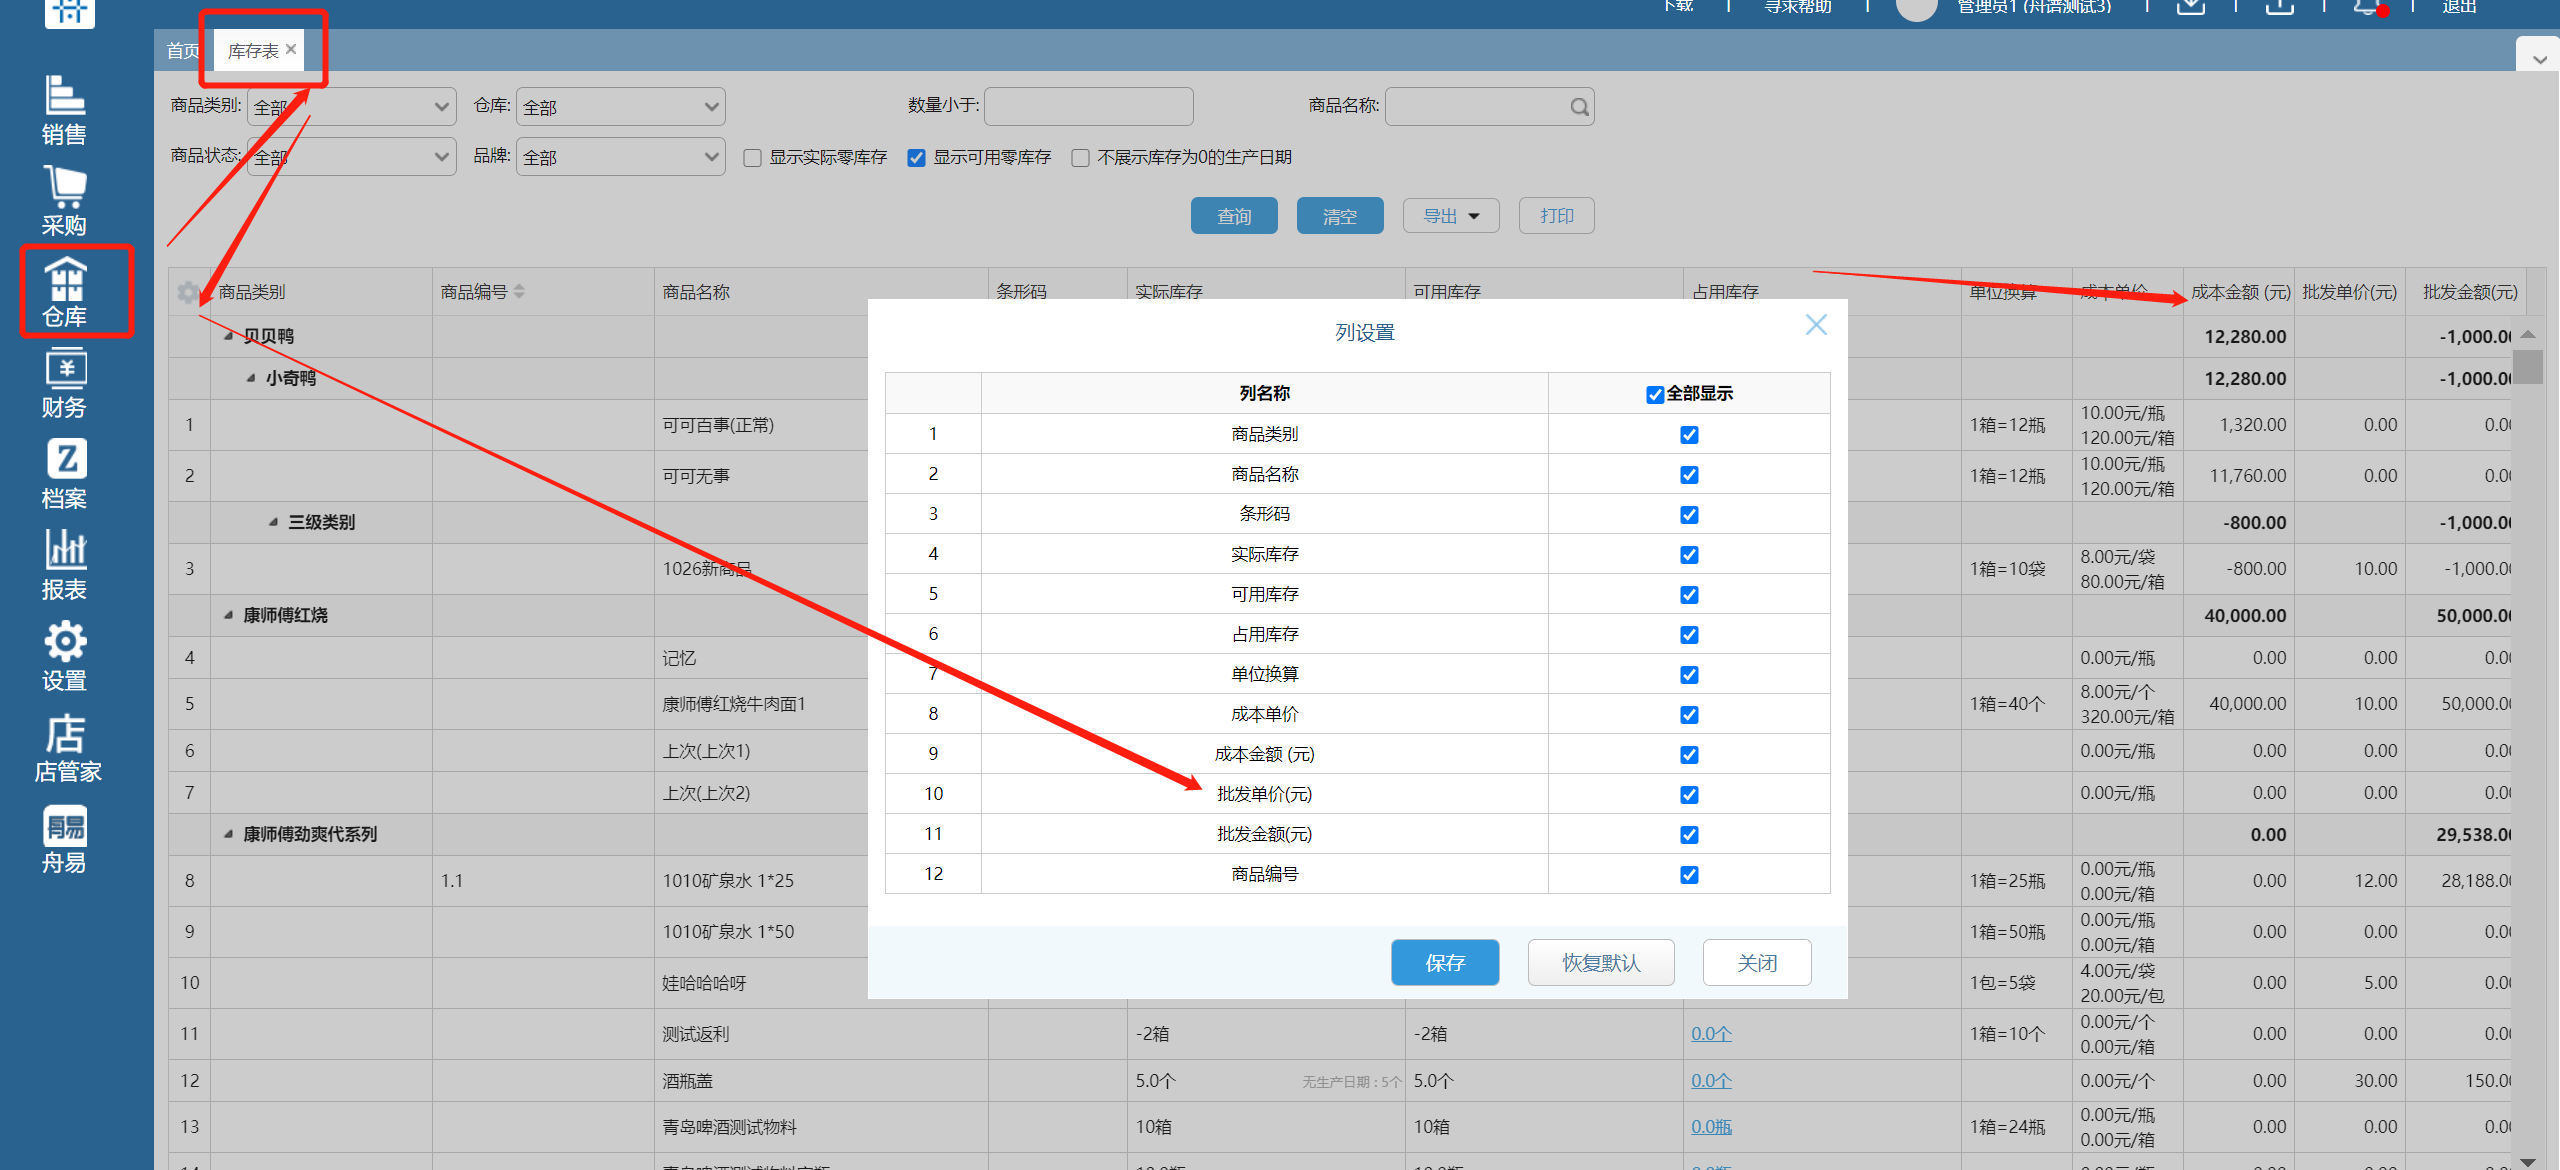Click the sort arrows on 商品编号 column
Screen dimensions: 2560x1170
point(519,292)
